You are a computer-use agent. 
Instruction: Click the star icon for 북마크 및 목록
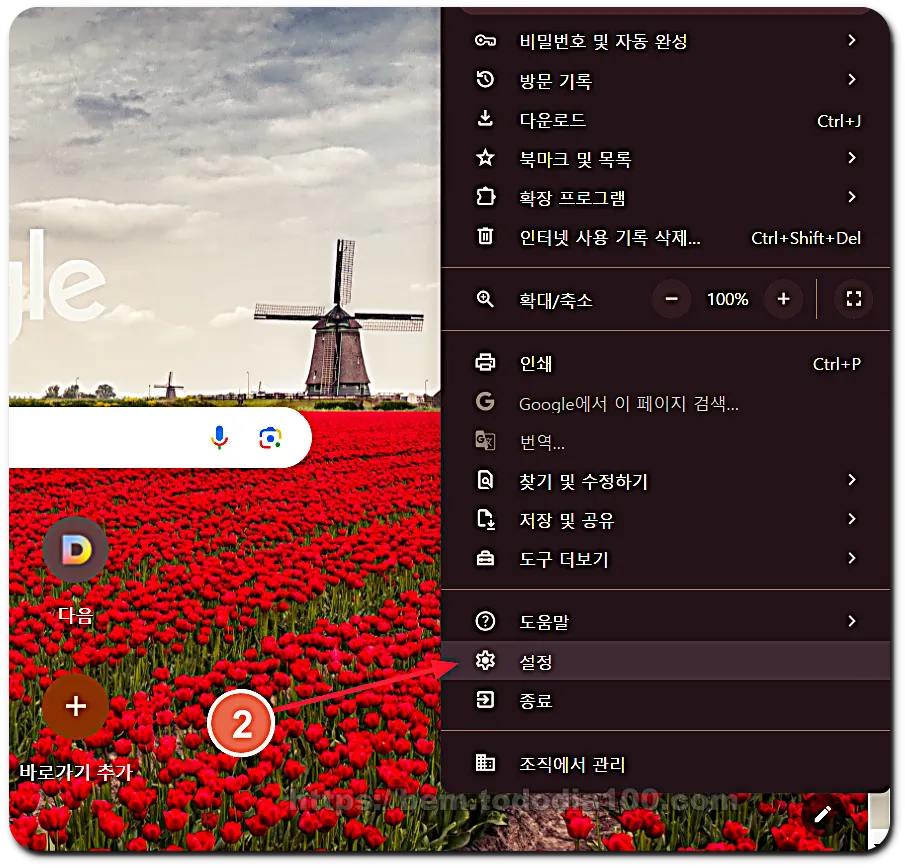(485, 157)
